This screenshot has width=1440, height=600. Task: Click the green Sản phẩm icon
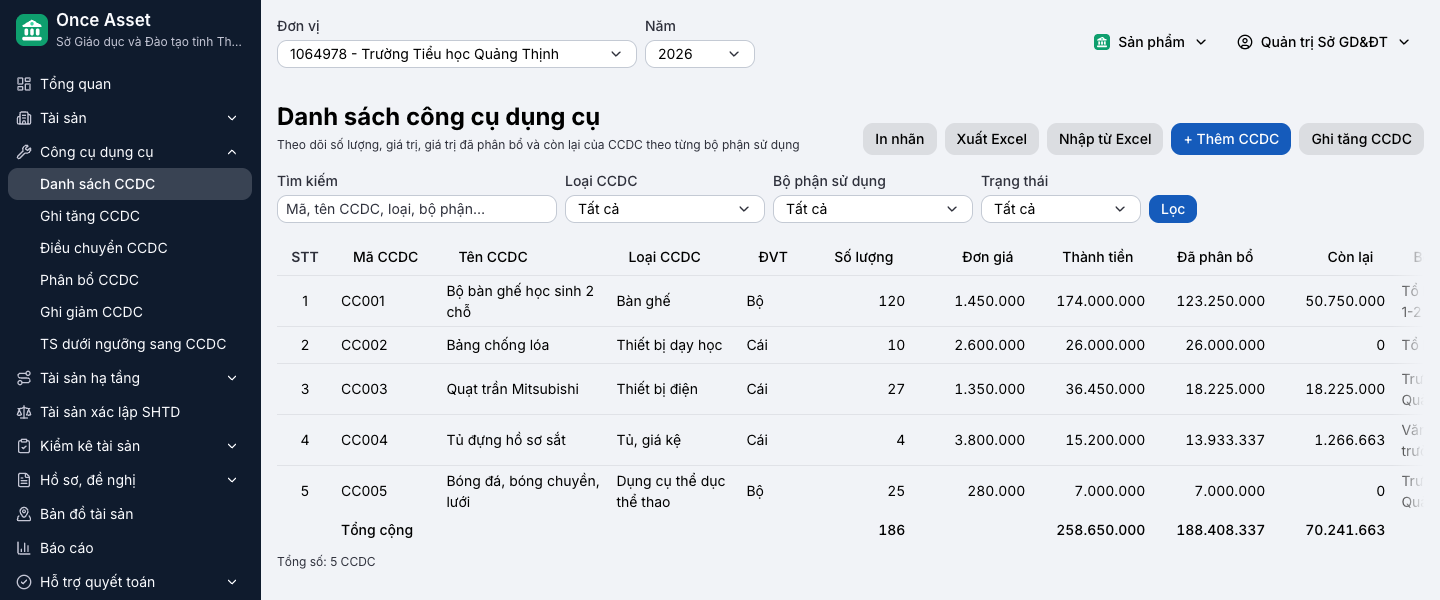[1102, 42]
